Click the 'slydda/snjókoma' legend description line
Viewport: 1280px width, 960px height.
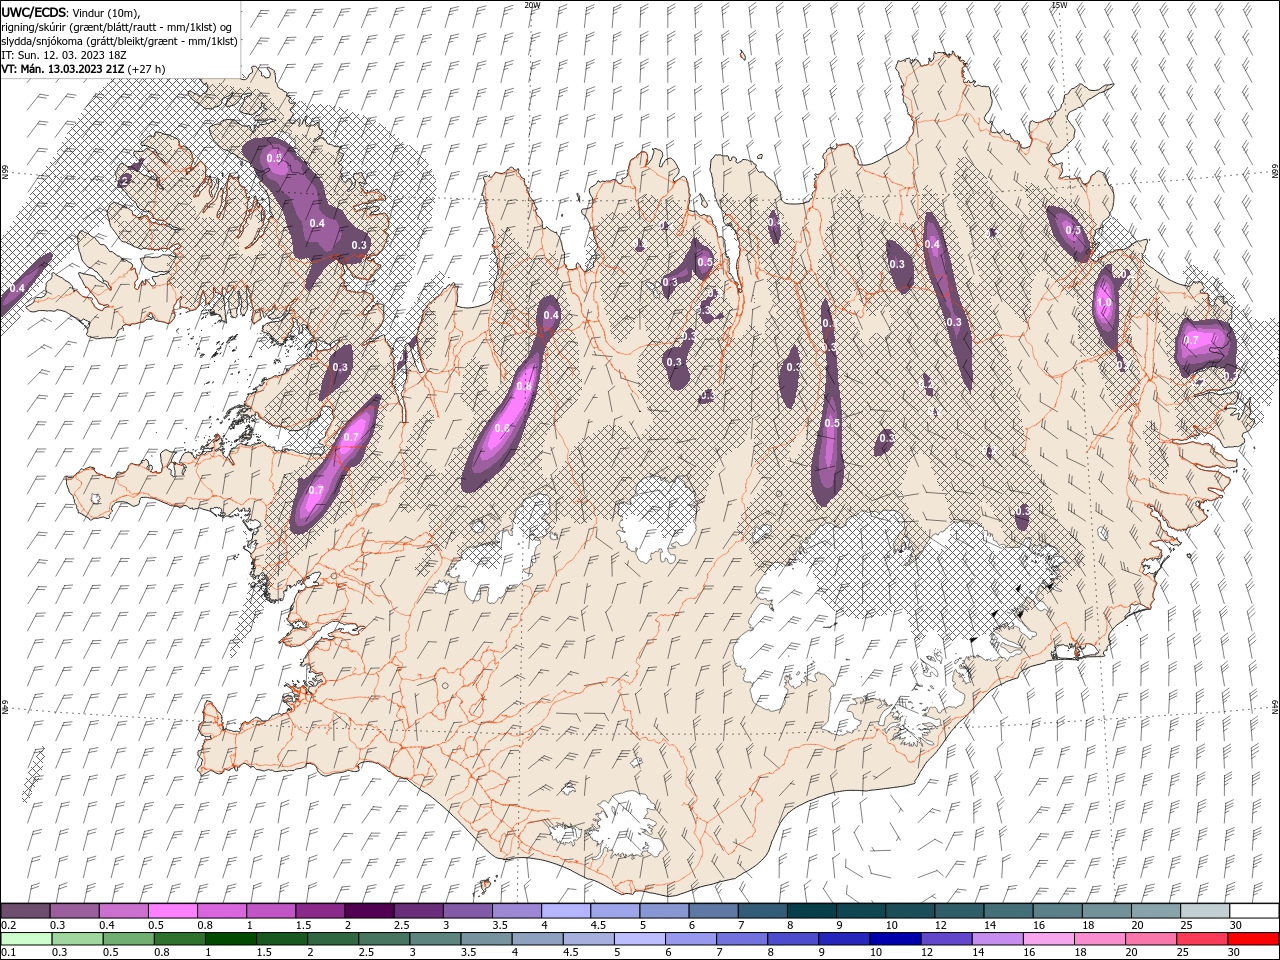119,41
